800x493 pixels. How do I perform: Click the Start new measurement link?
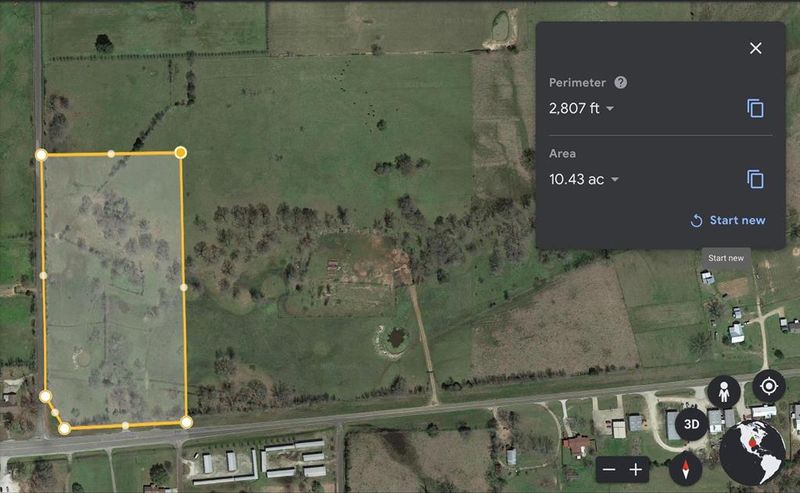point(737,220)
